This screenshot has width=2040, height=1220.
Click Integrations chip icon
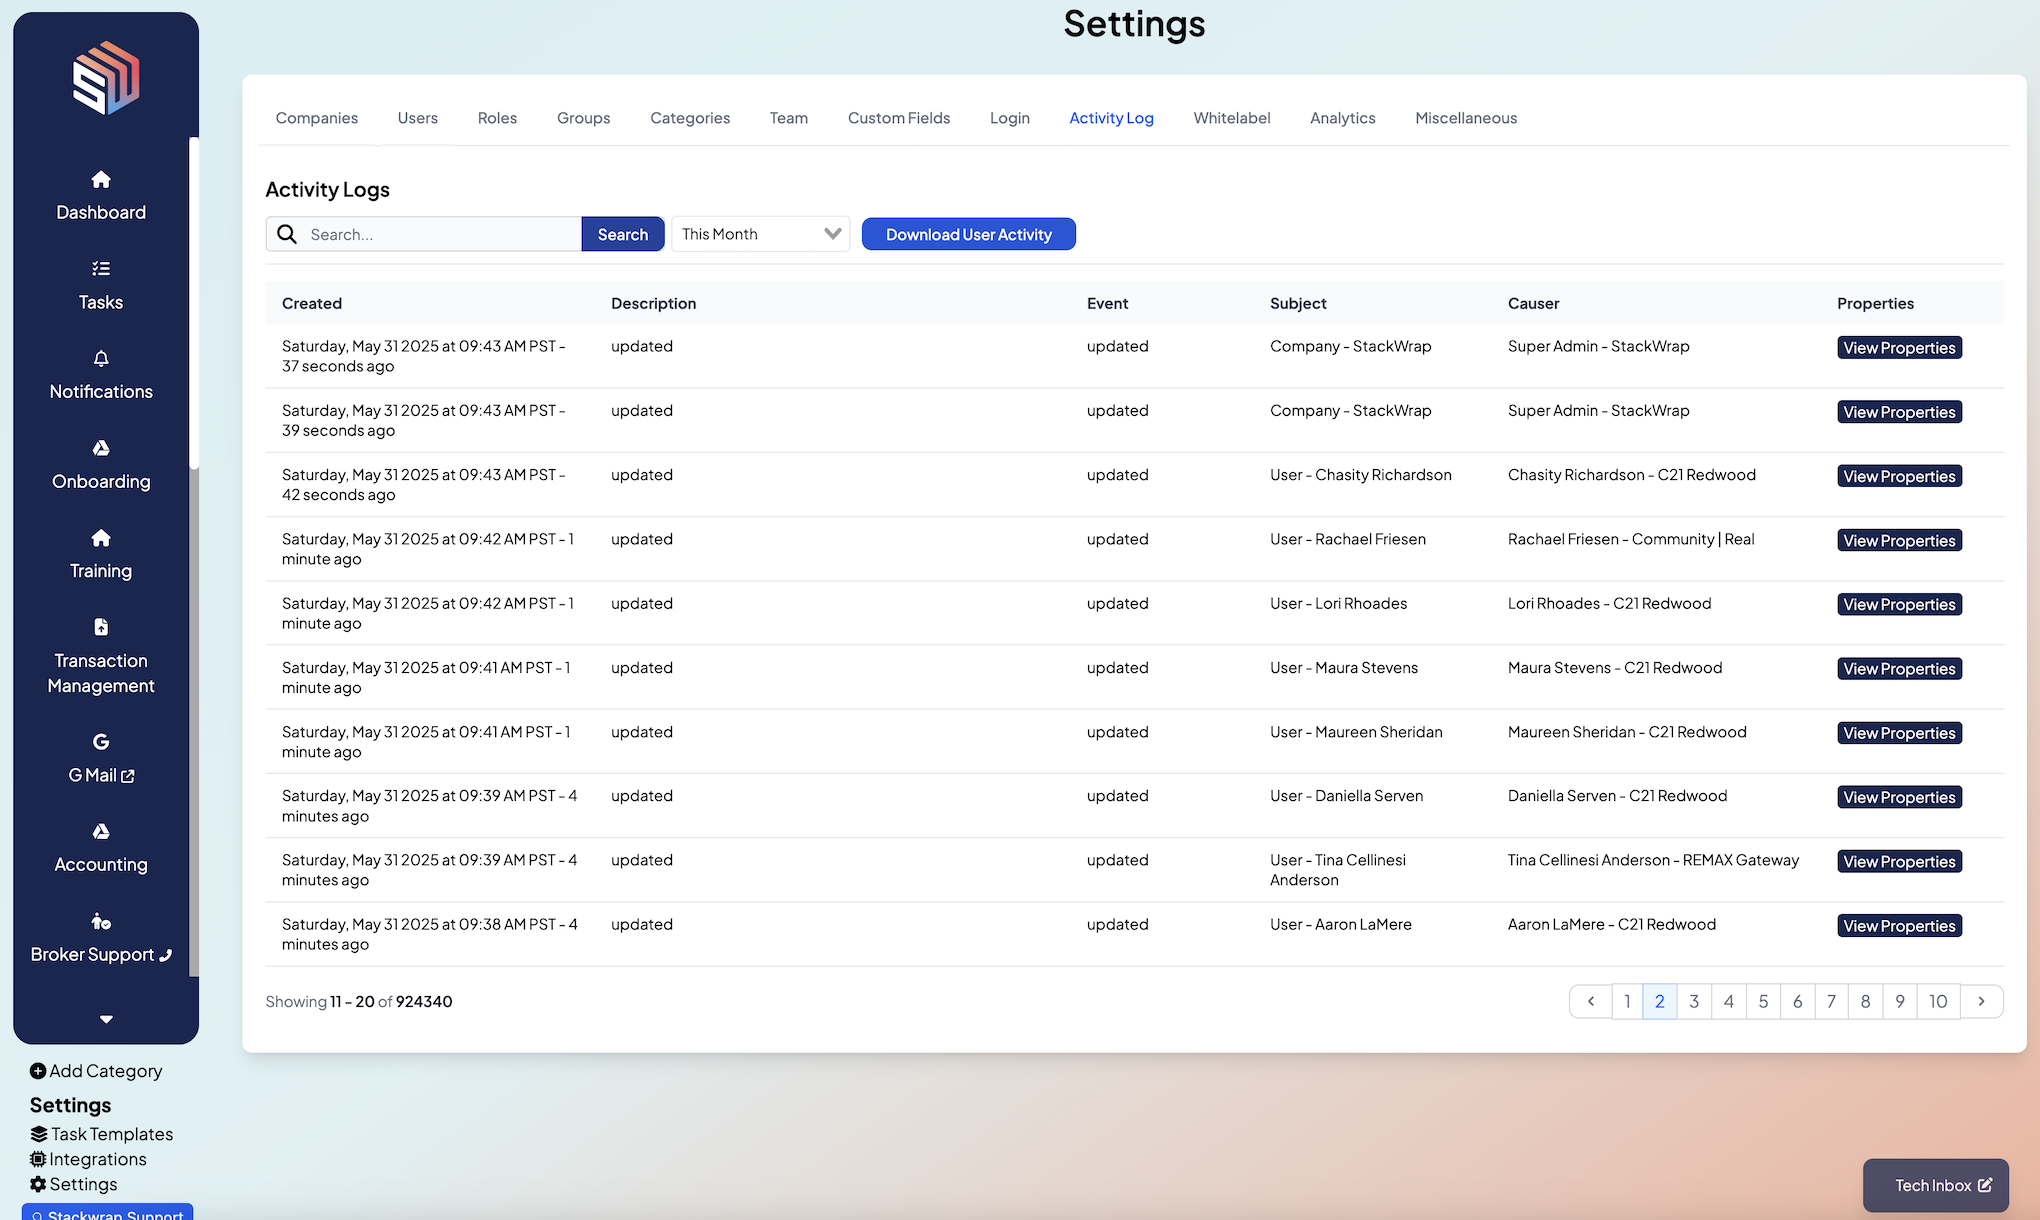[x=38, y=1159]
